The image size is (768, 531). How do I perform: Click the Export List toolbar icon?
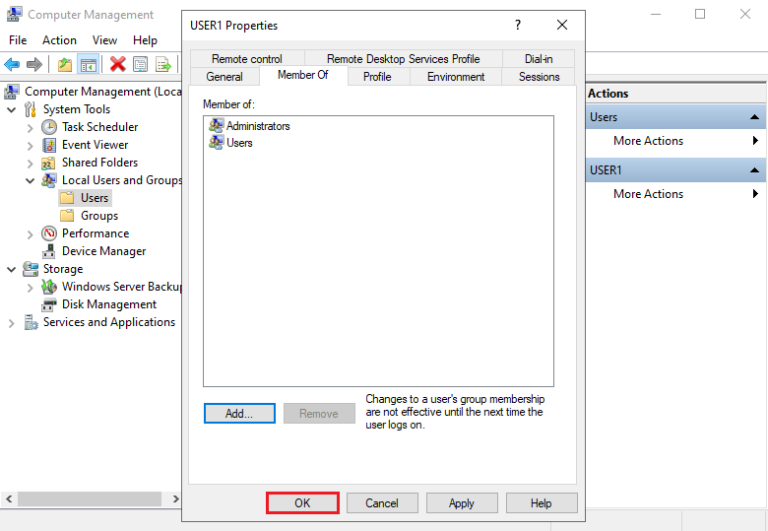click(162, 65)
